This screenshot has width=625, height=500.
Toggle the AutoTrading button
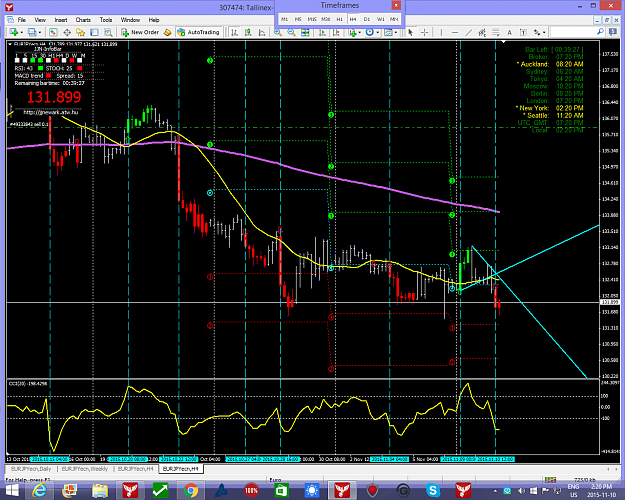(199, 32)
